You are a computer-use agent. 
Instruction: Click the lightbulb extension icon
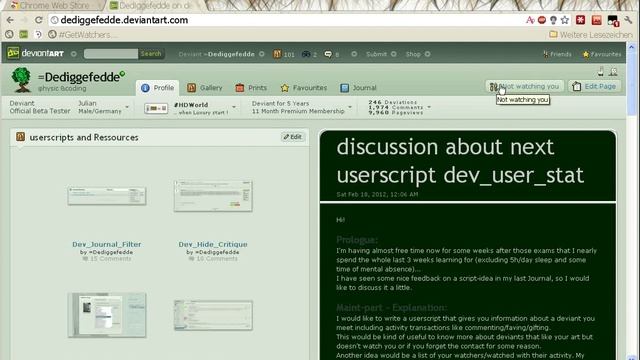point(553,20)
